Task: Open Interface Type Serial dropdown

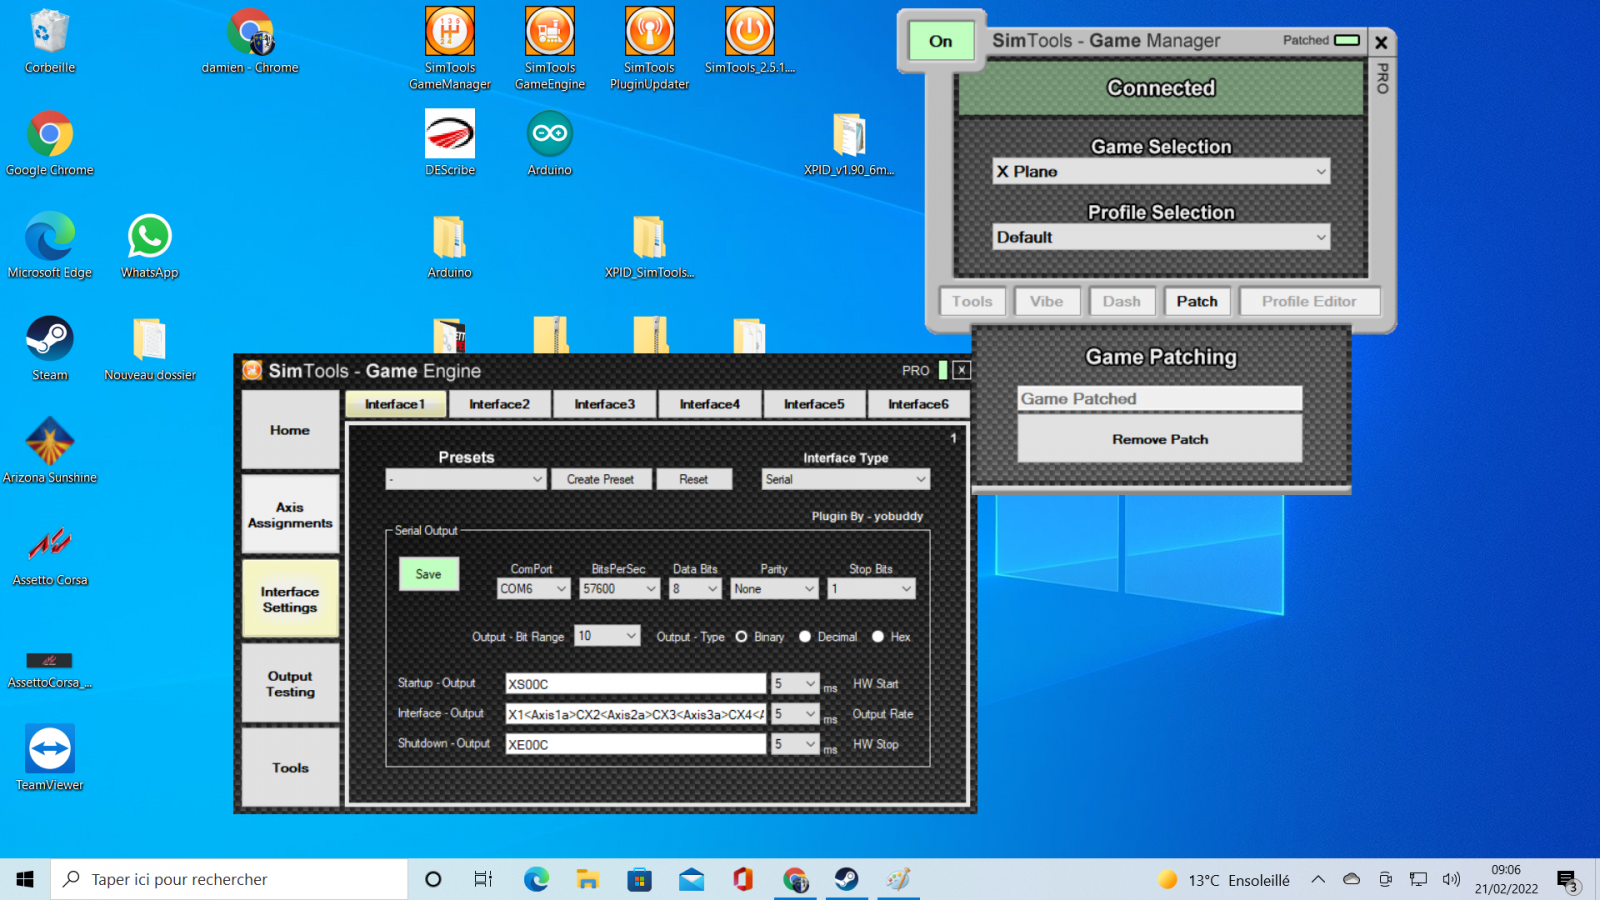Action: (846, 479)
